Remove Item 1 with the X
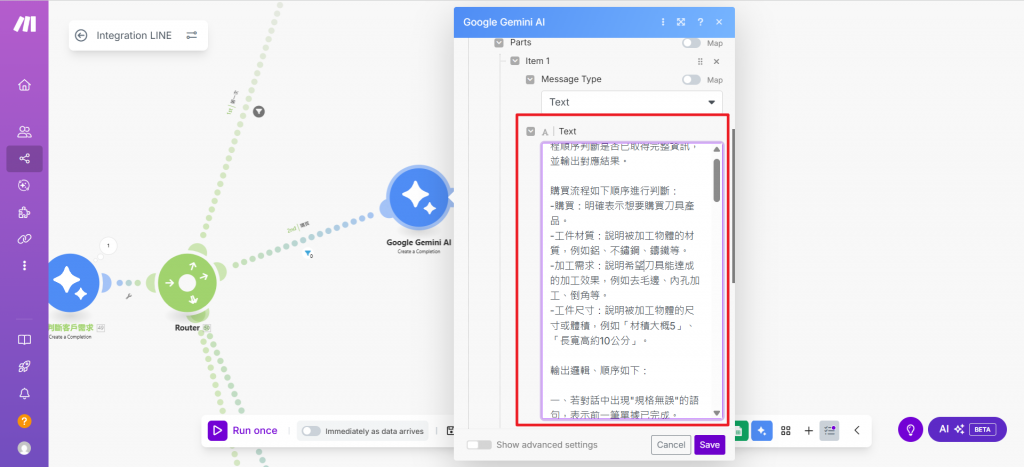 [716, 61]
